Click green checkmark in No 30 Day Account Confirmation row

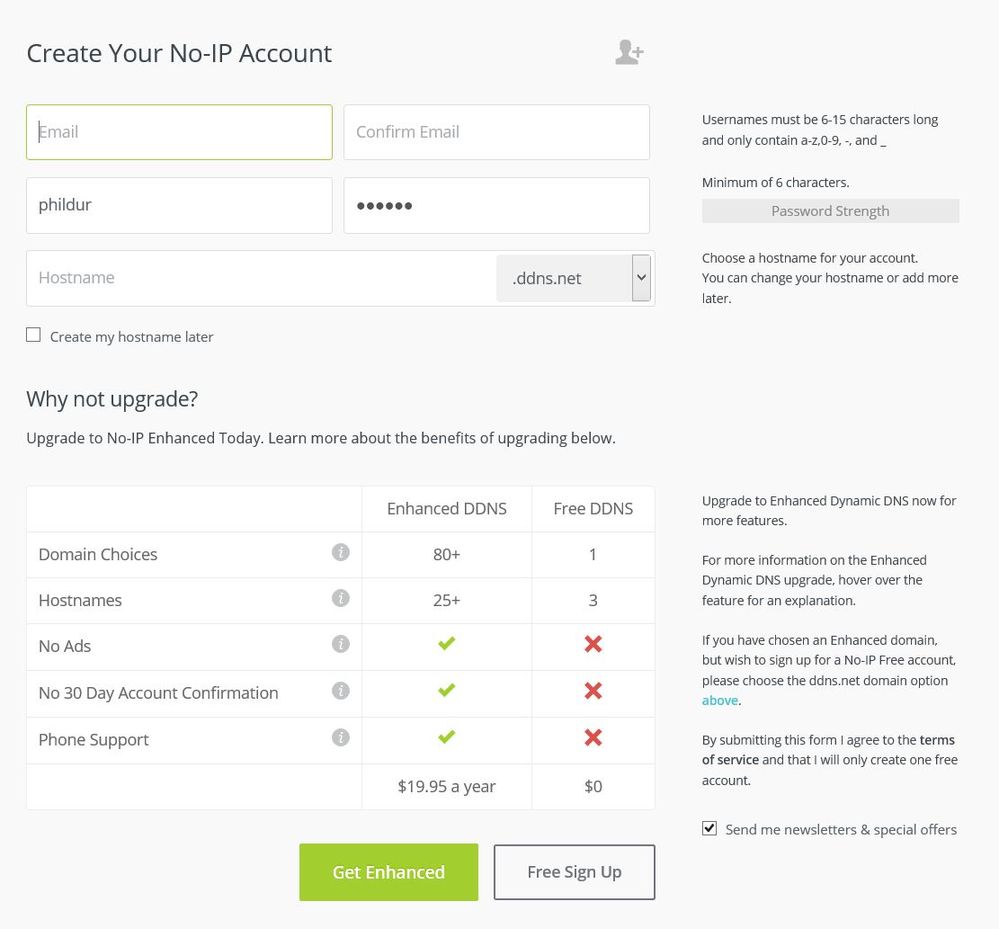click(447, 690)
